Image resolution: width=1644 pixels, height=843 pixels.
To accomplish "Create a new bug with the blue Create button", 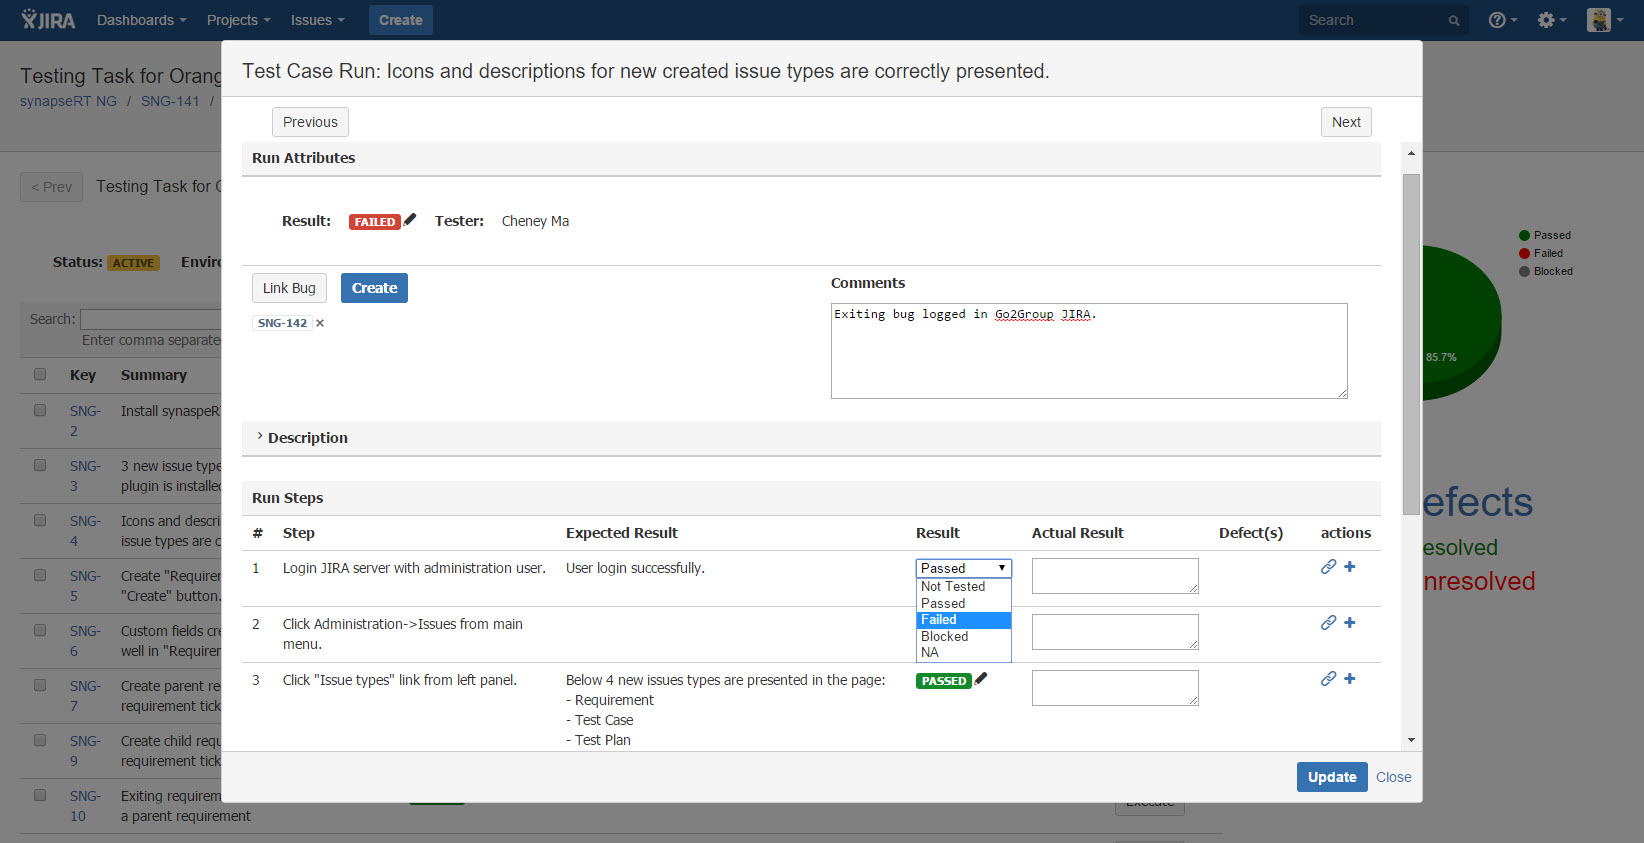I will (374, 288).
